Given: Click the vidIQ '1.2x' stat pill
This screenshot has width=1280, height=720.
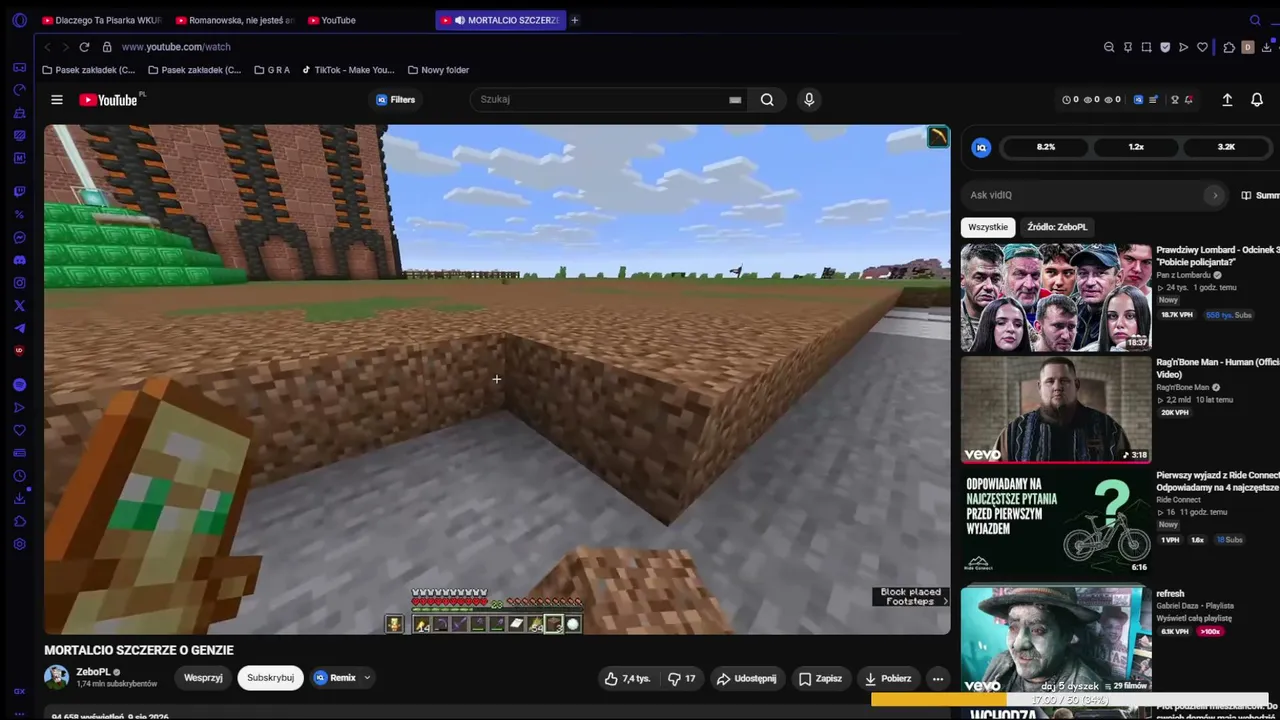Looking at the screenshot, I should tap(1136, 147).
